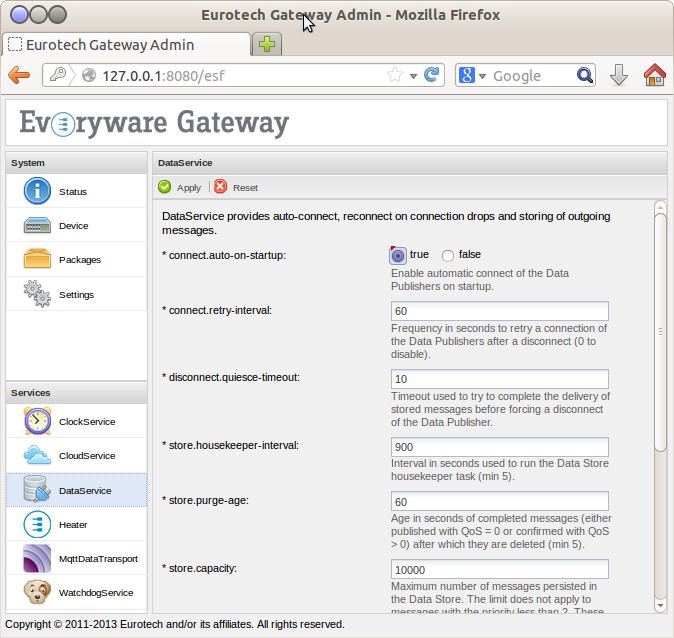The image size is (674, 638).
Task: Click the DataService panel title
Action: coord(185,163)
